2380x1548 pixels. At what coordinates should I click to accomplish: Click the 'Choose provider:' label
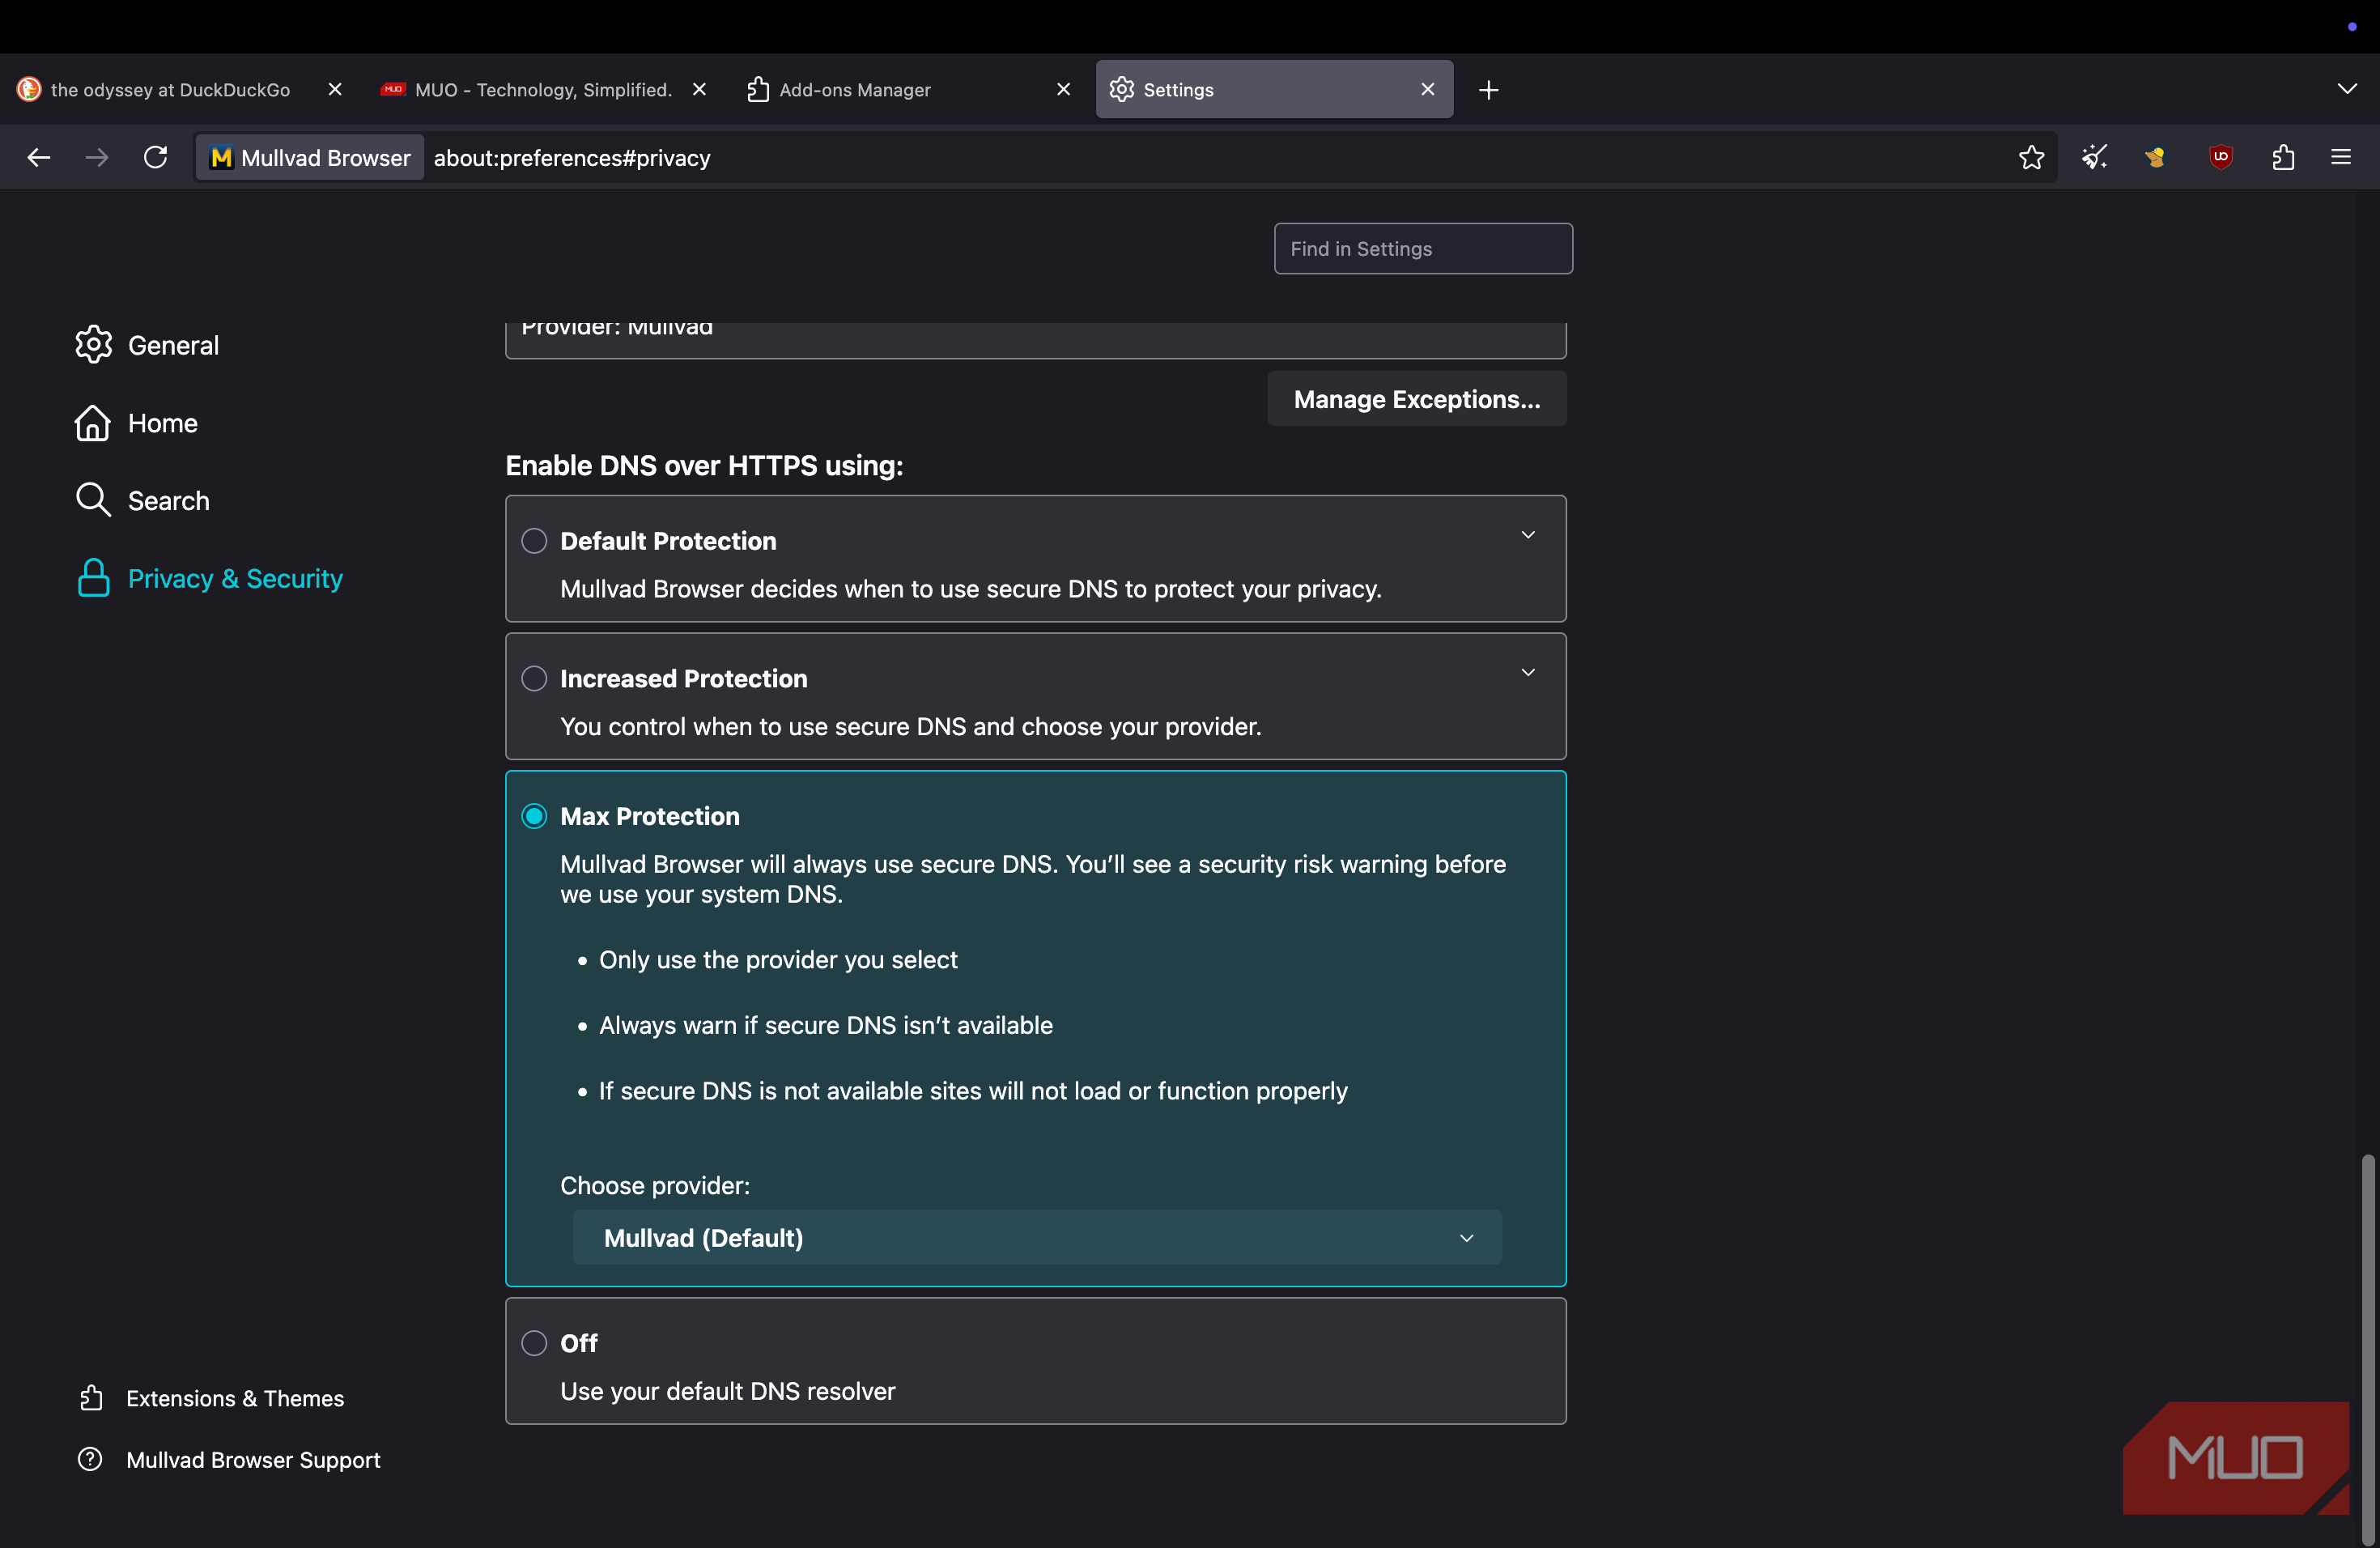point(655,1185)
